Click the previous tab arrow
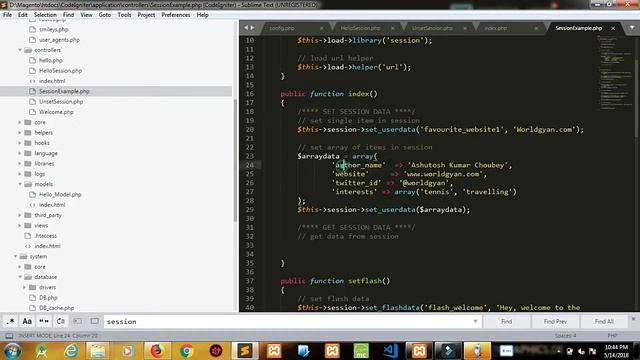This screenshot has width=640, height=360. click(246, 28)
